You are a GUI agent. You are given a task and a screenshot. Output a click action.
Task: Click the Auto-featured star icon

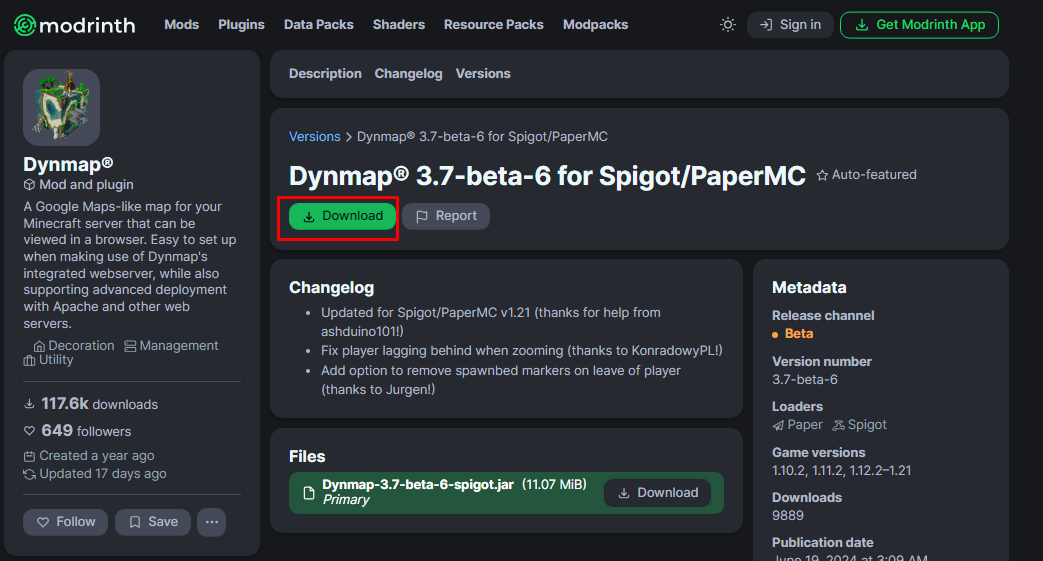[822, 175]
